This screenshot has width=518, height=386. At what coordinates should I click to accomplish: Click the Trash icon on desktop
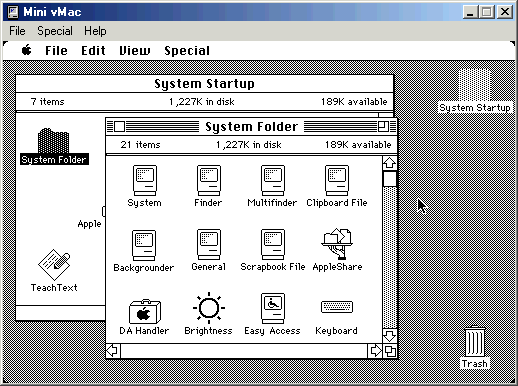475,341
